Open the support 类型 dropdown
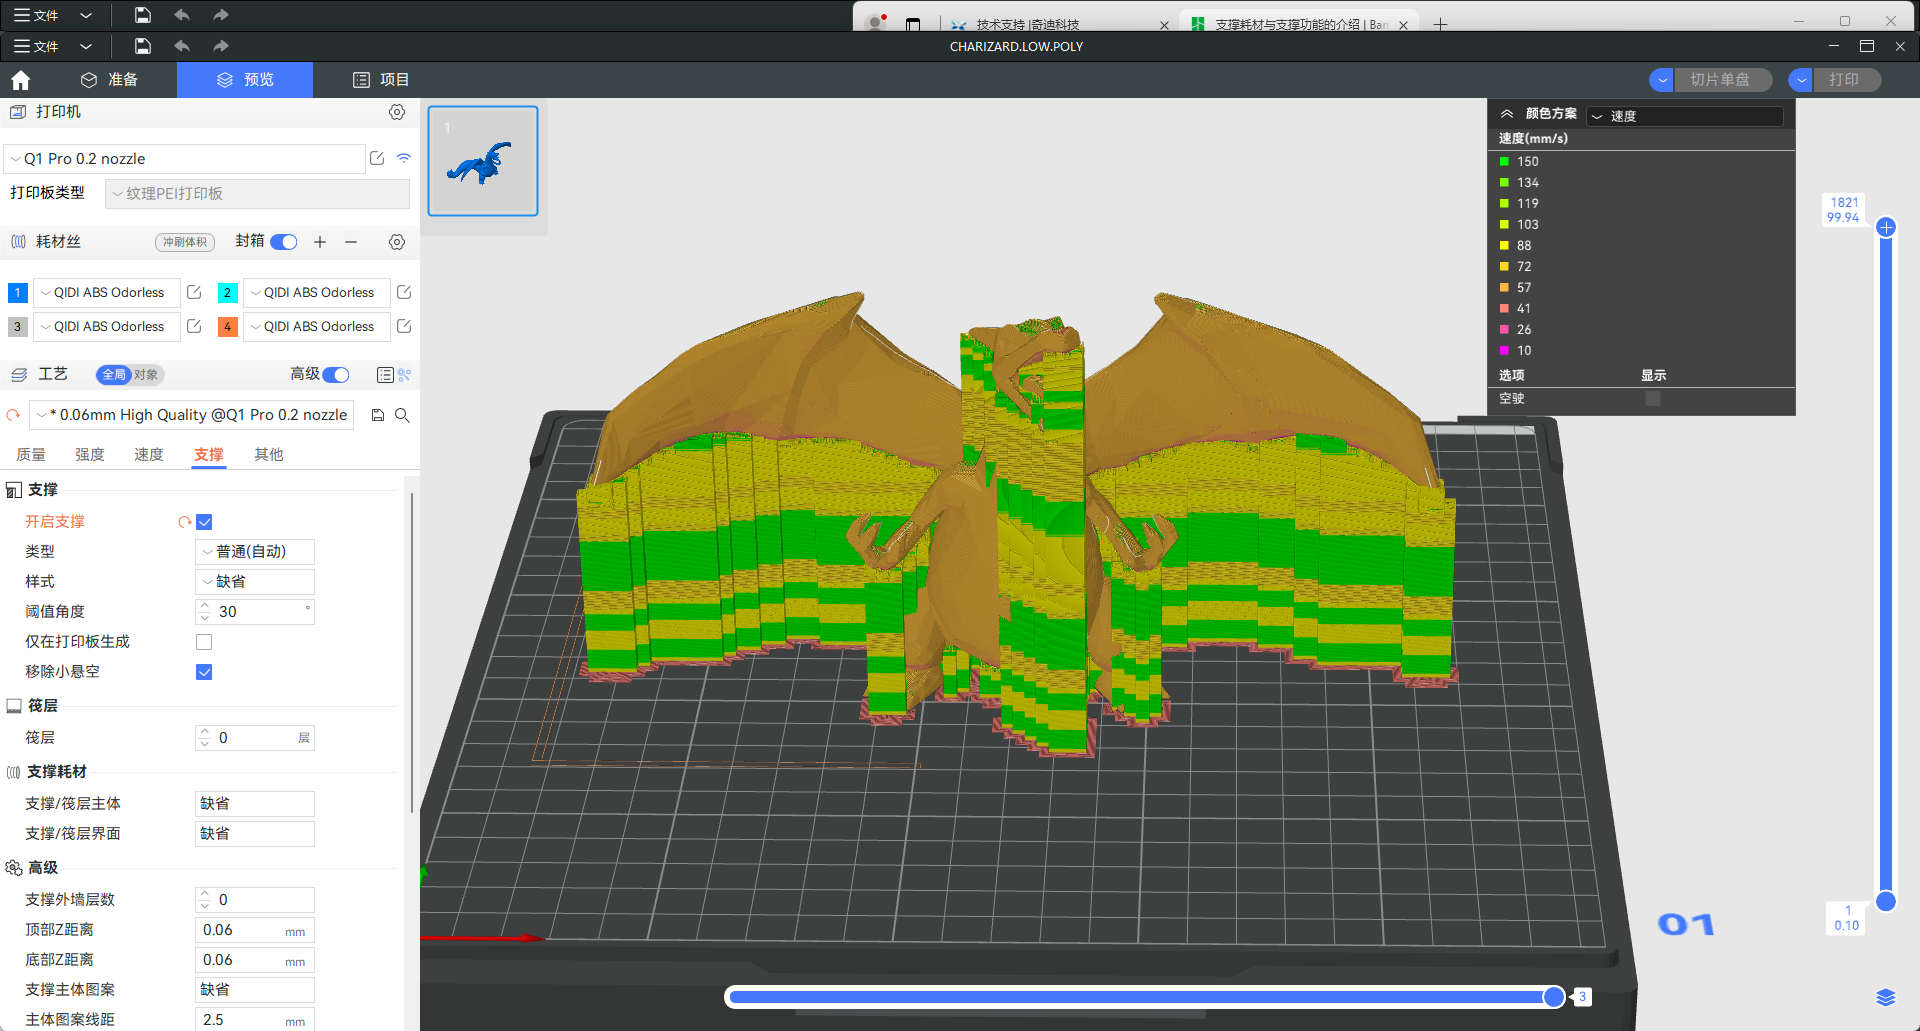Image resolution: width=1920 pixels, height=1031 pixels. click(255, 552)
